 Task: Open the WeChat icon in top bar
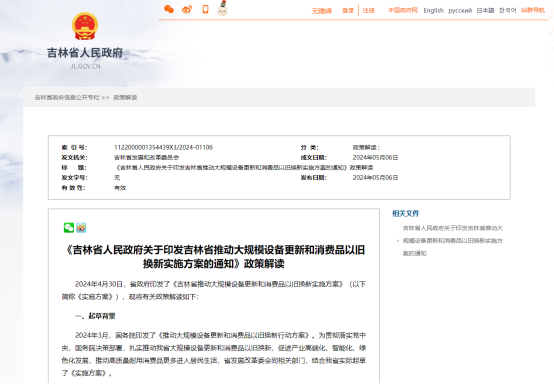(169, 9)
